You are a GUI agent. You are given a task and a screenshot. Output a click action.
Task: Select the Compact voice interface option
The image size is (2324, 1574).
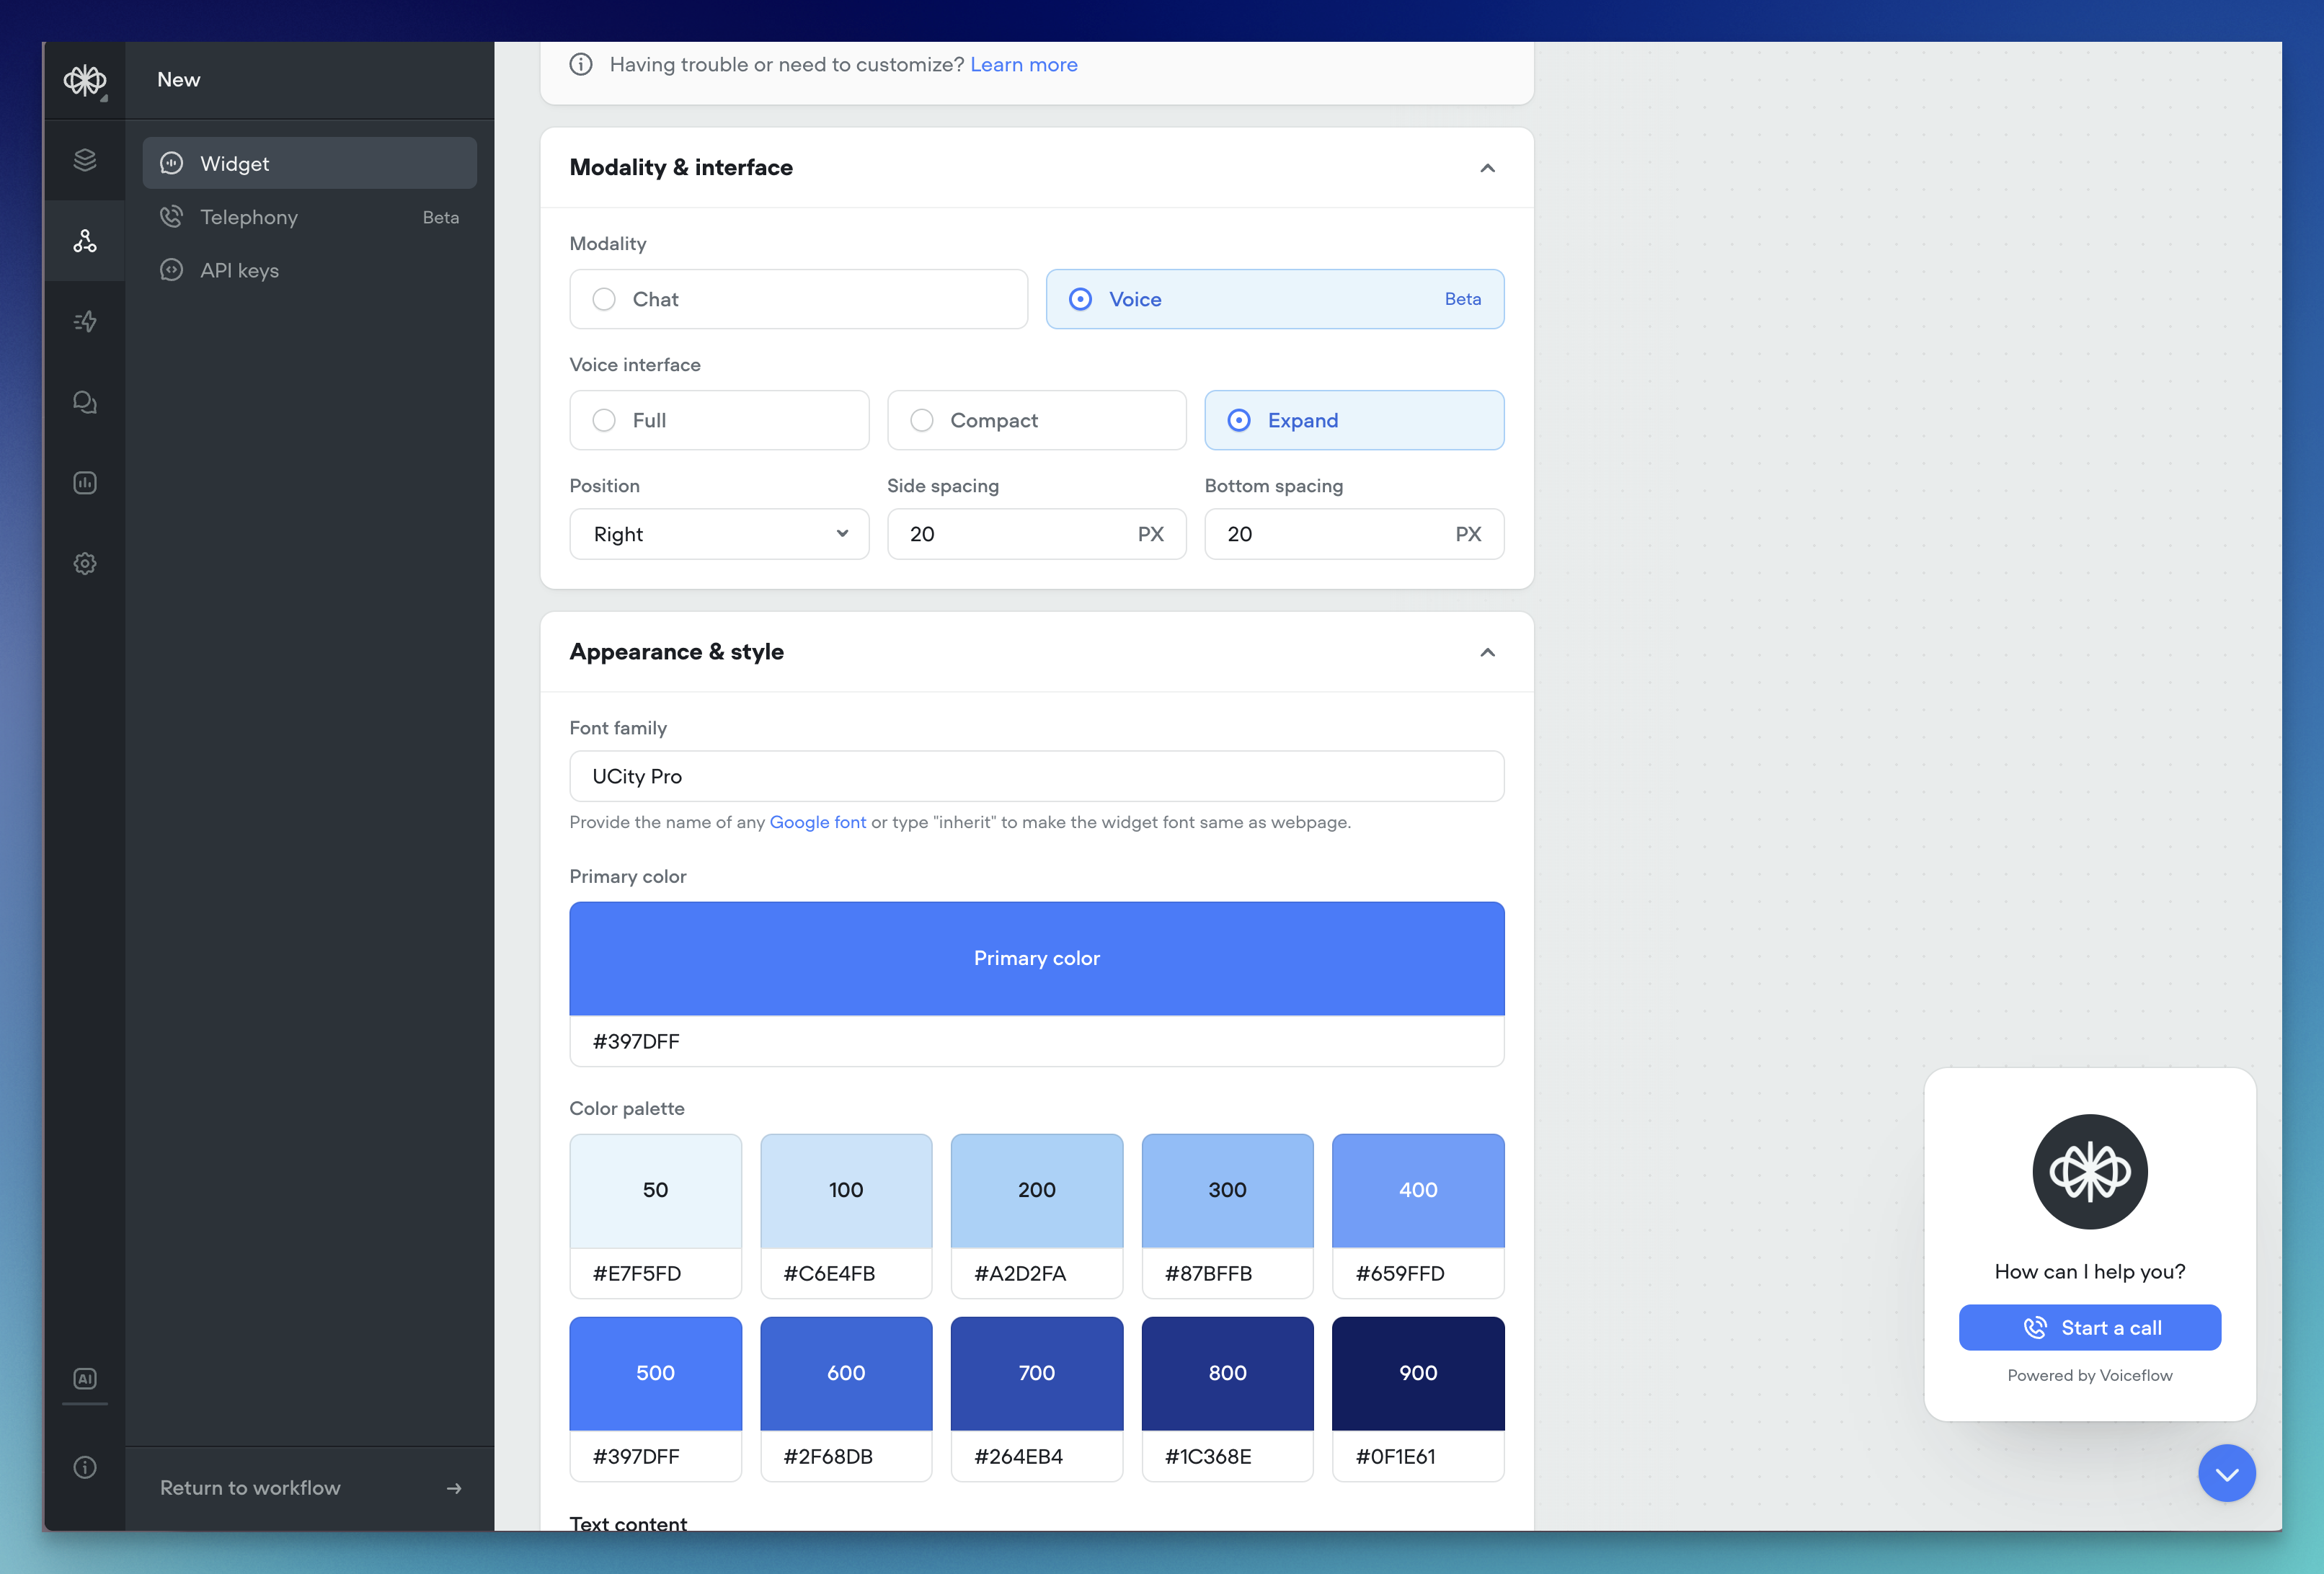921,420
